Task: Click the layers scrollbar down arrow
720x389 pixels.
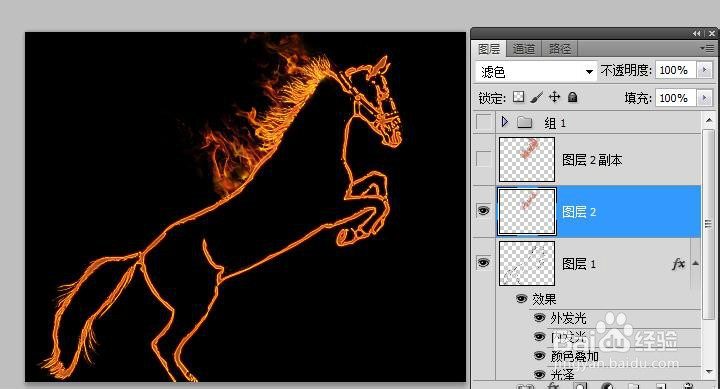Action: pos(709,372)
